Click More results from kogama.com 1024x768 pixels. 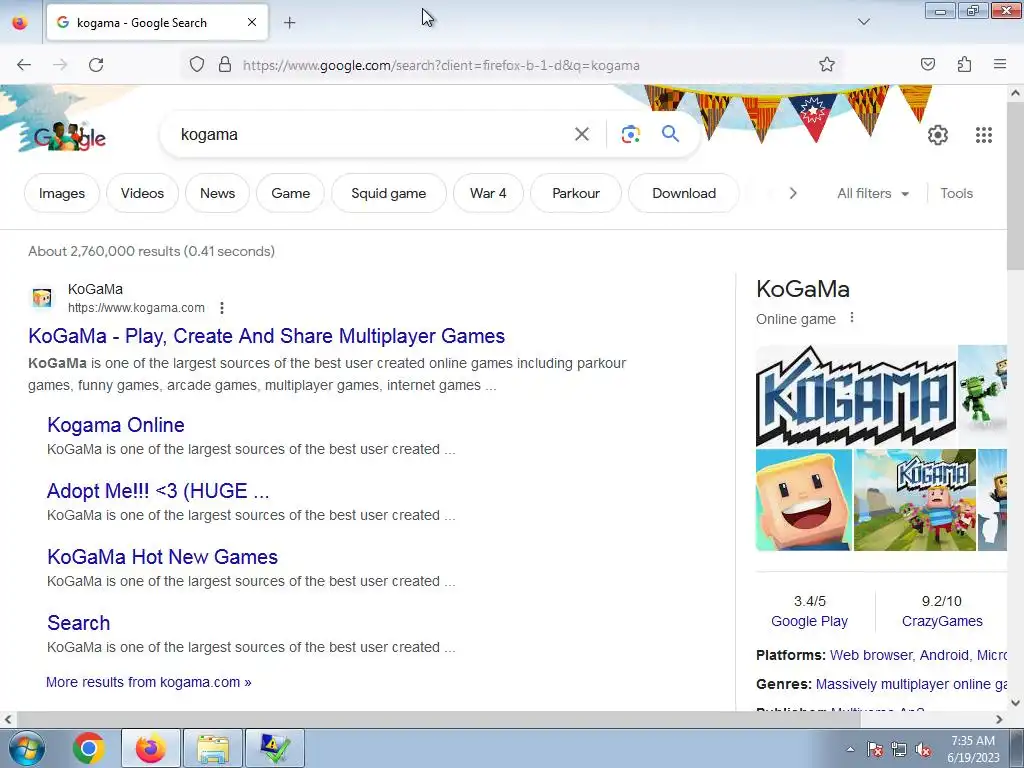[149, 682]
